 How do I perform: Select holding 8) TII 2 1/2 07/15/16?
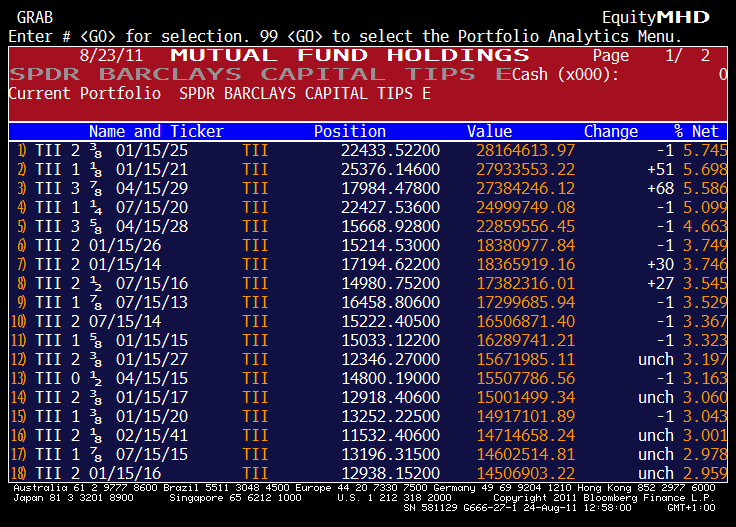pos(368,283)
